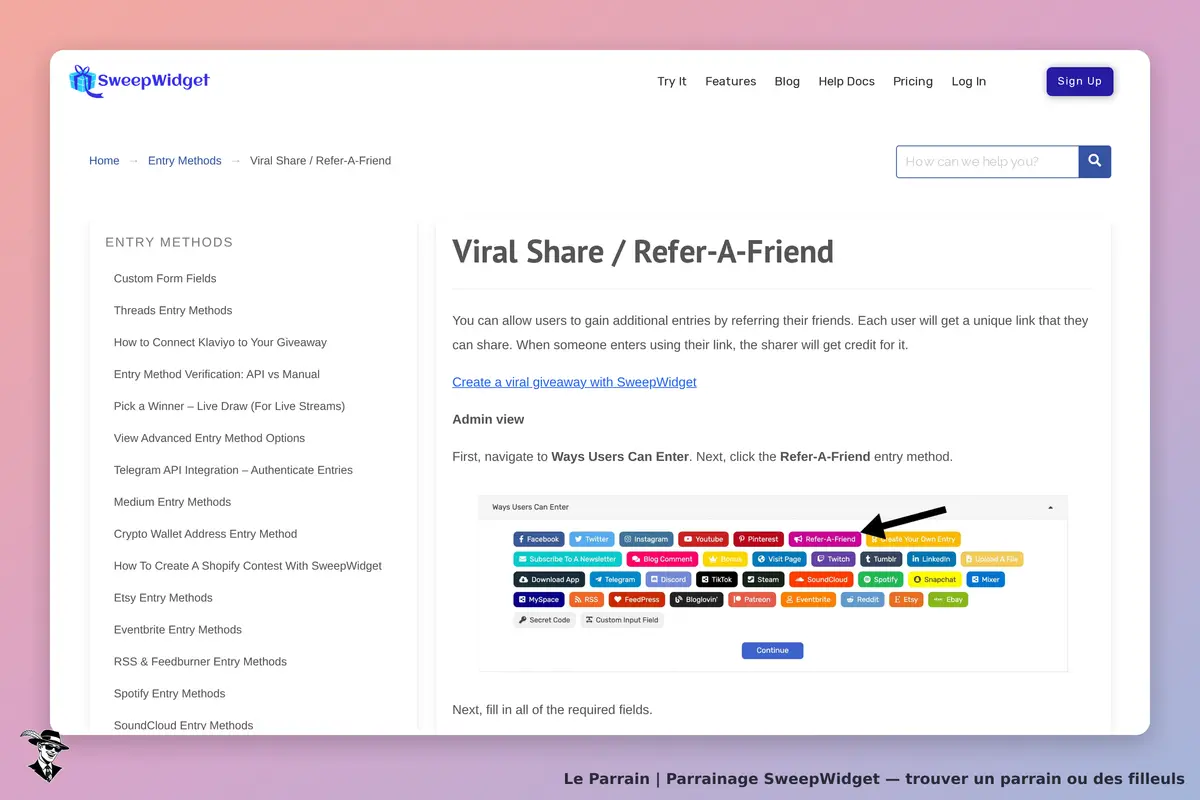
Task: Select Subscribe To A Newsletter badge
Action: (568, 559)
